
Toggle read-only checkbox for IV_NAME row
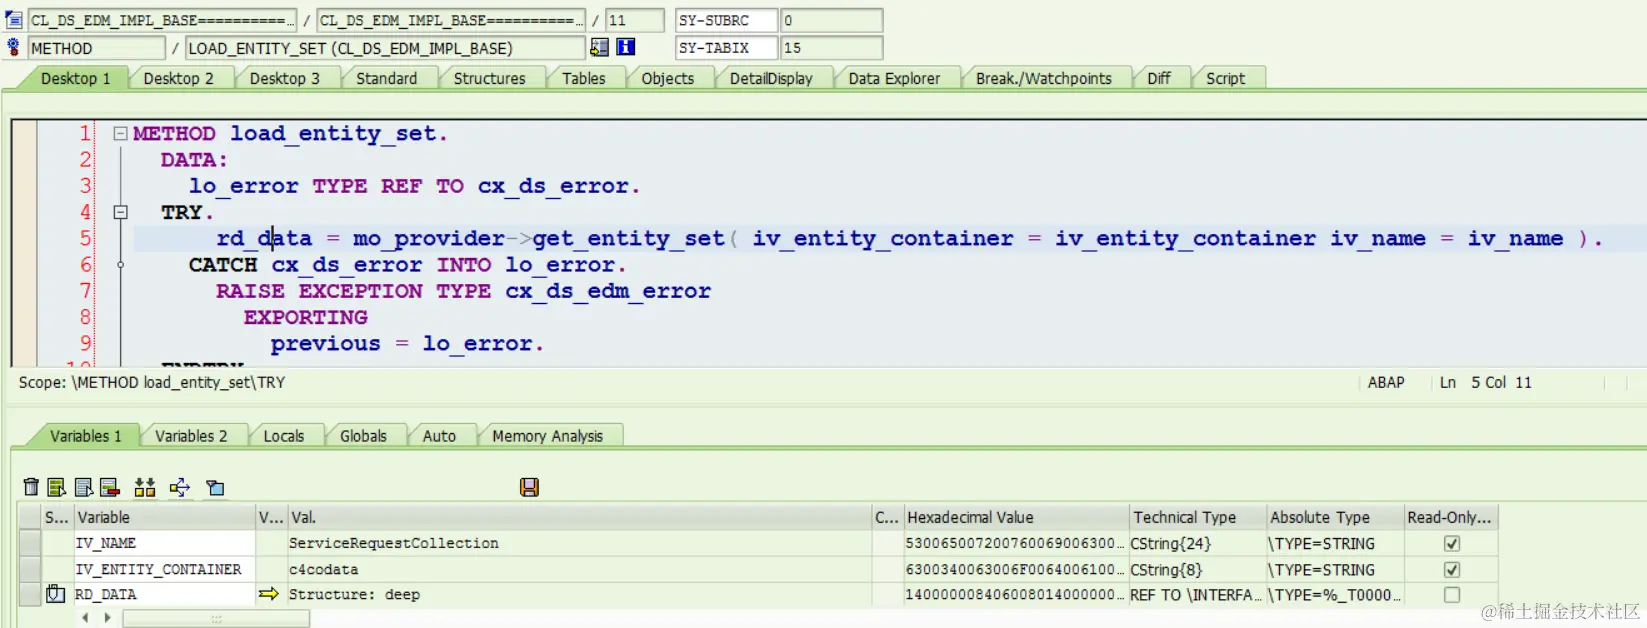point(1452,543)
